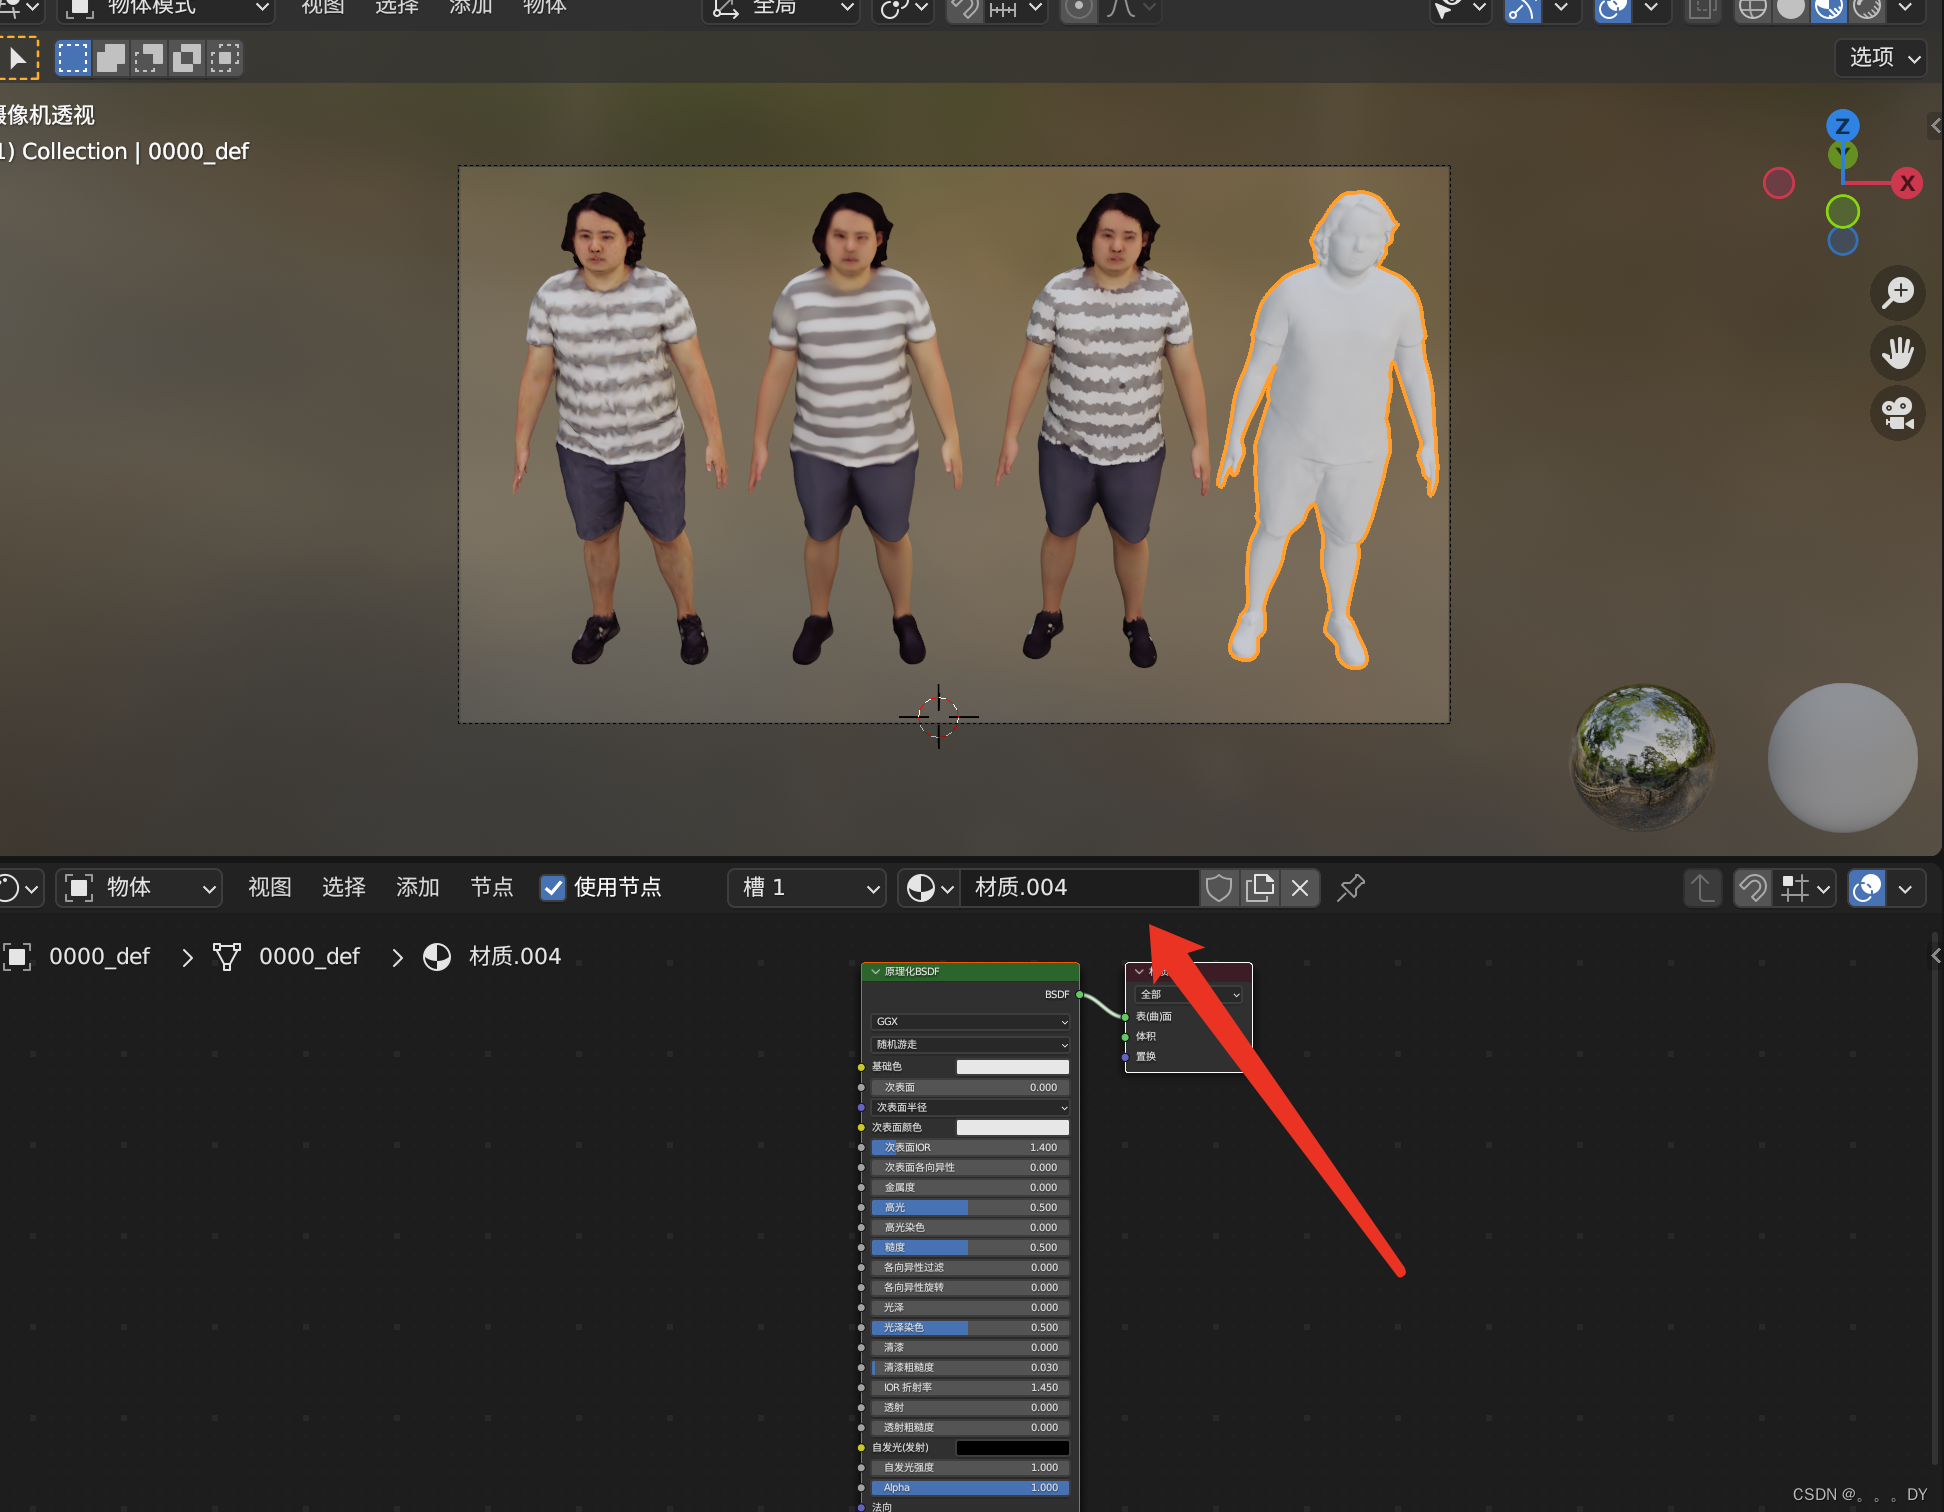Unlink 材质.004 with the X icon
Image resolution: width=1944 pixels, height=1512 pixels.
coord(1299,887)
